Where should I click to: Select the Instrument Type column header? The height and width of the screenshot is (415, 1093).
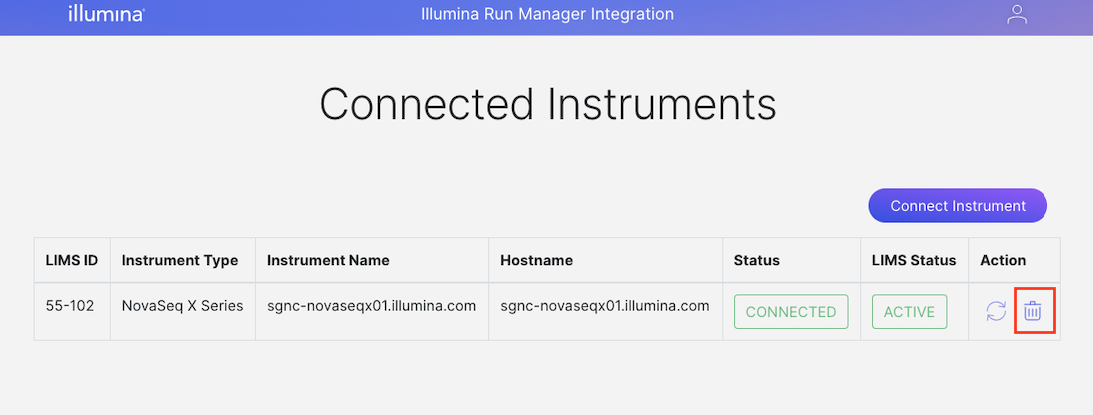pyautogui.click(x=180, y=260)
